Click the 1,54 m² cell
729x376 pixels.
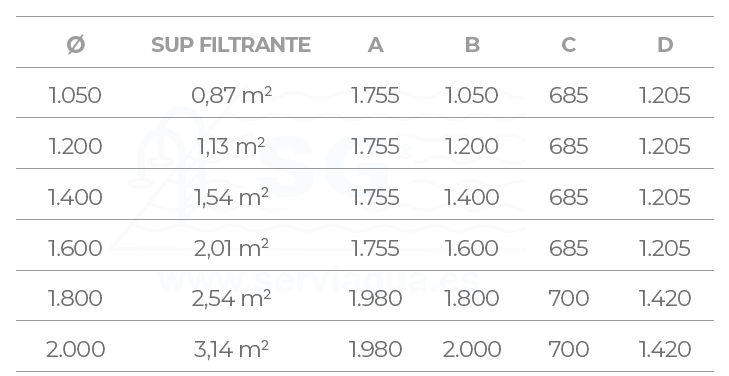coord(231,197)
